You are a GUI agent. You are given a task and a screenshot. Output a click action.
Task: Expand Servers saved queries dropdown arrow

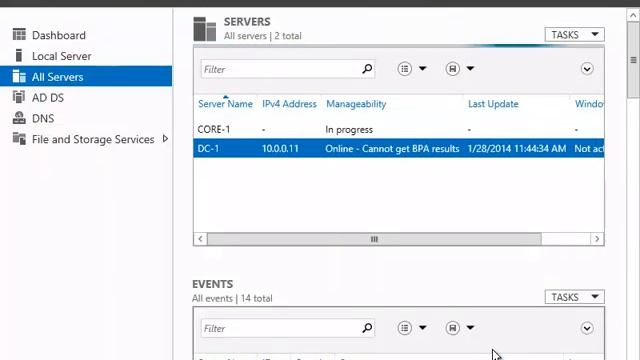(470, 69)
